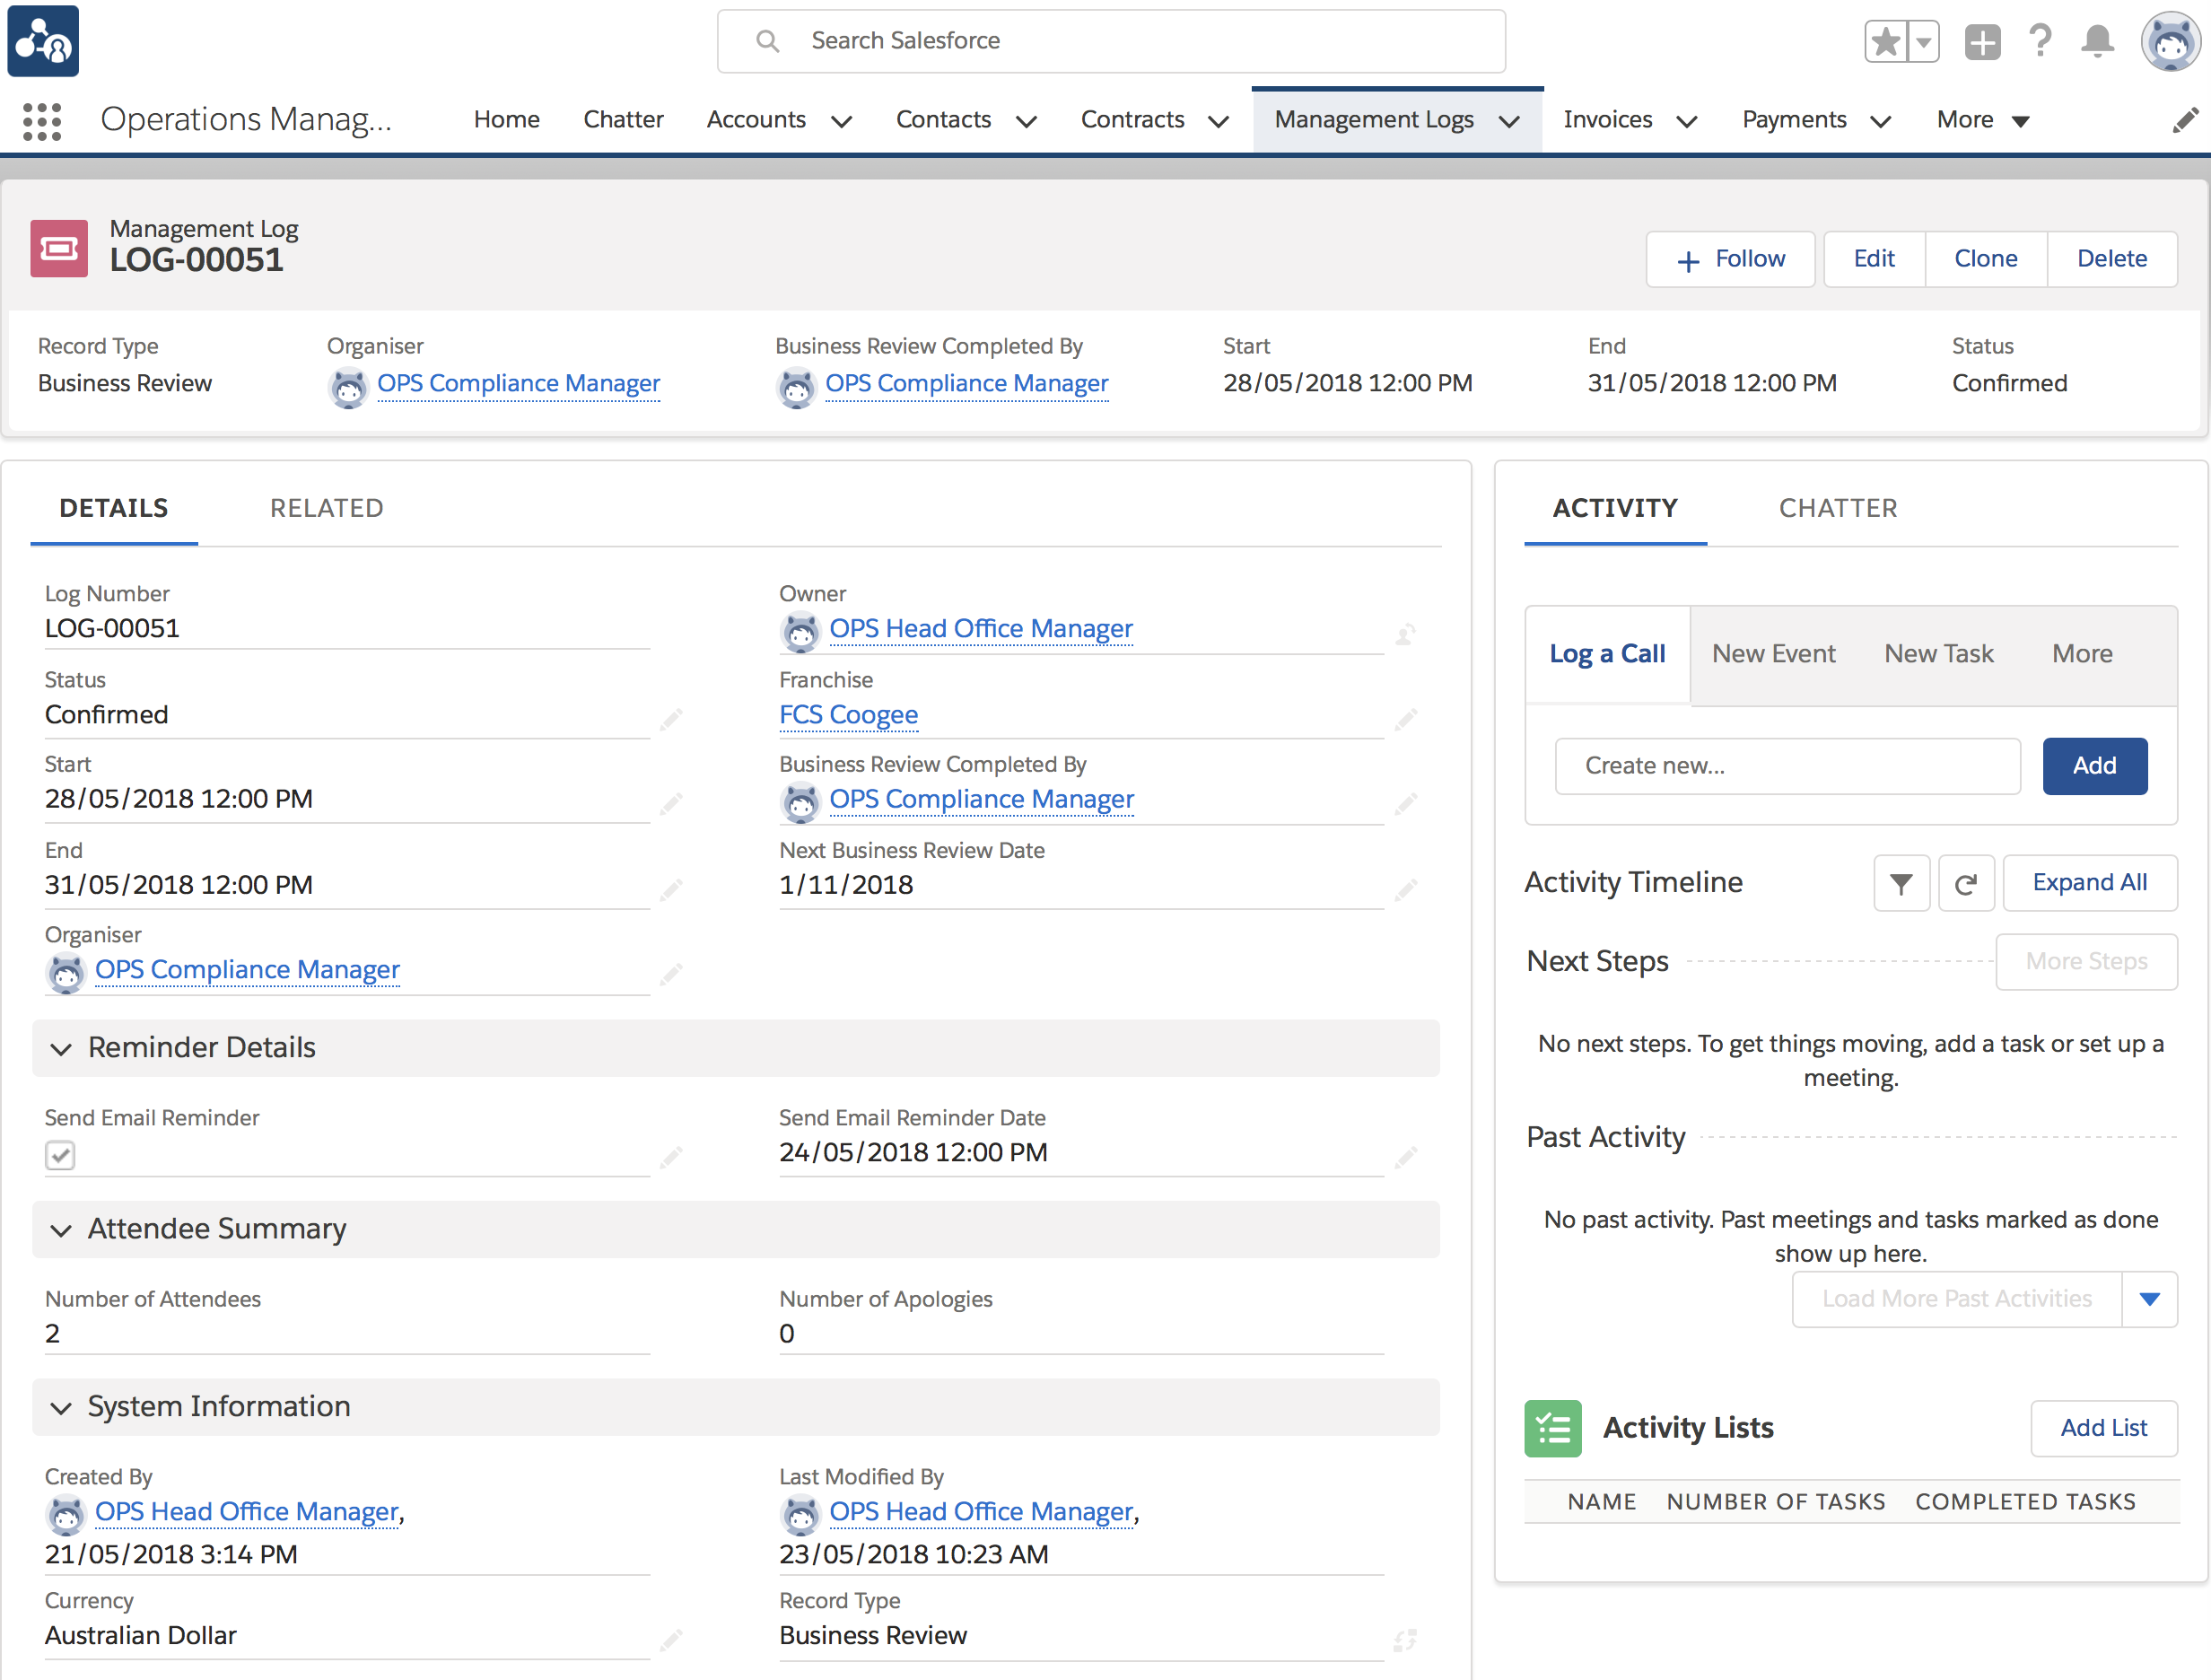Switch to the Chatter panel tab
This screenshot has height=1680, width=2211.
(1838, 508)
